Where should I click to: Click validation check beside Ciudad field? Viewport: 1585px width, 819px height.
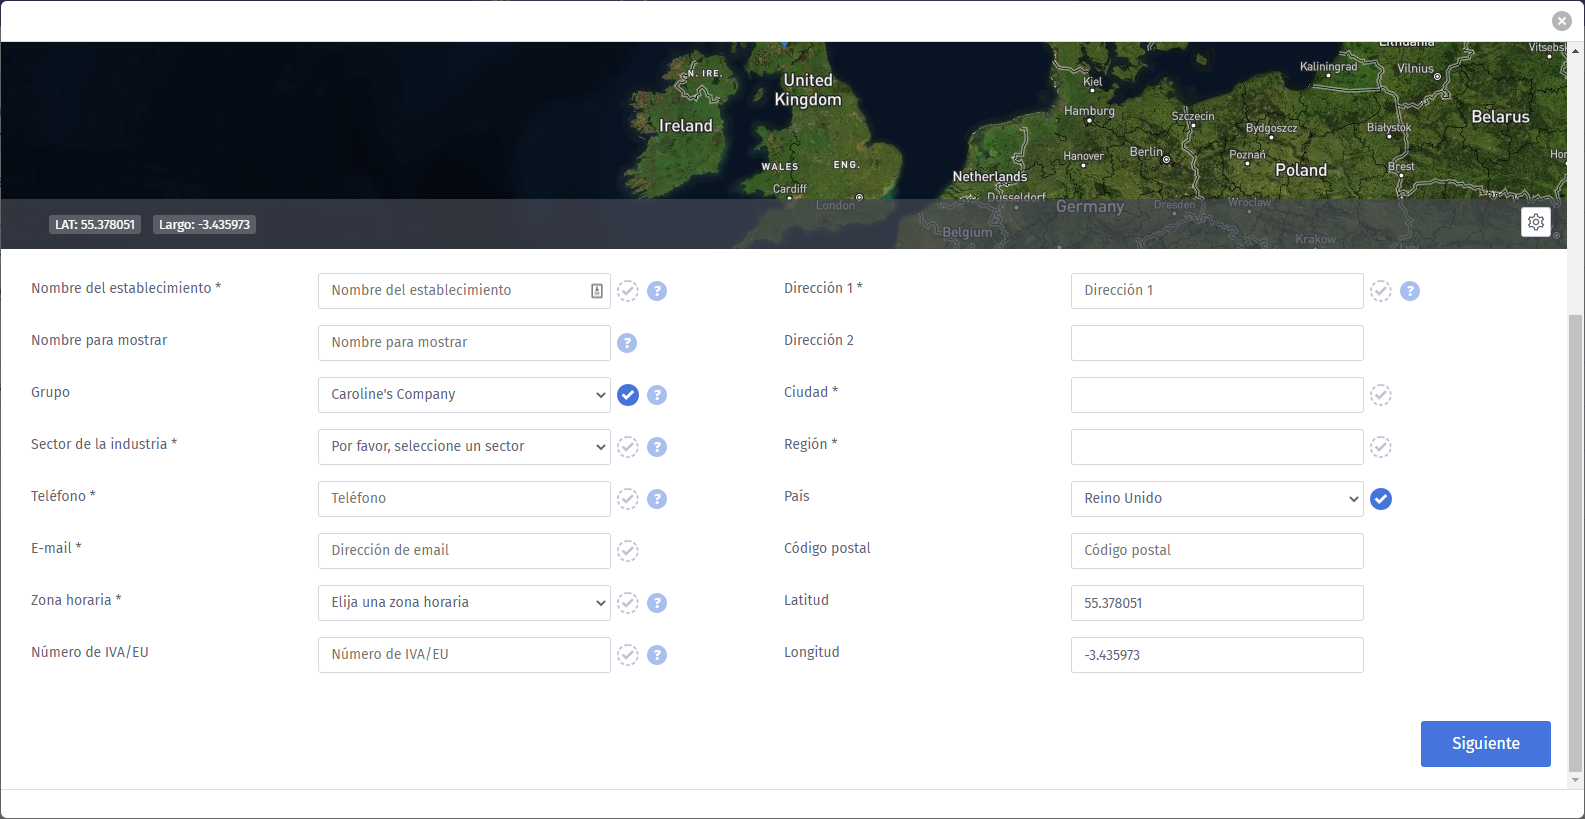click(1380, 395)
